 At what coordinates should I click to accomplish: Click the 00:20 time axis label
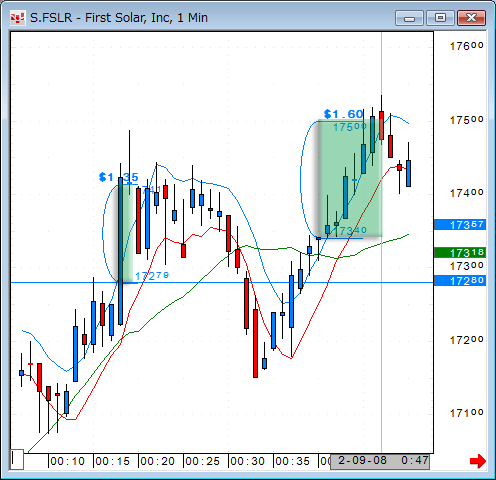pyautogui.click(x=157, y=461)
